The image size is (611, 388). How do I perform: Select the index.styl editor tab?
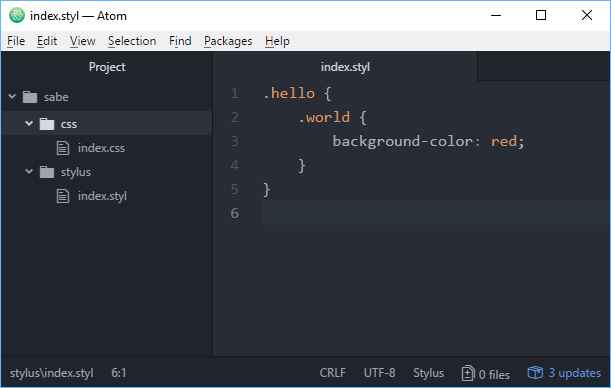tap(345, 67)
